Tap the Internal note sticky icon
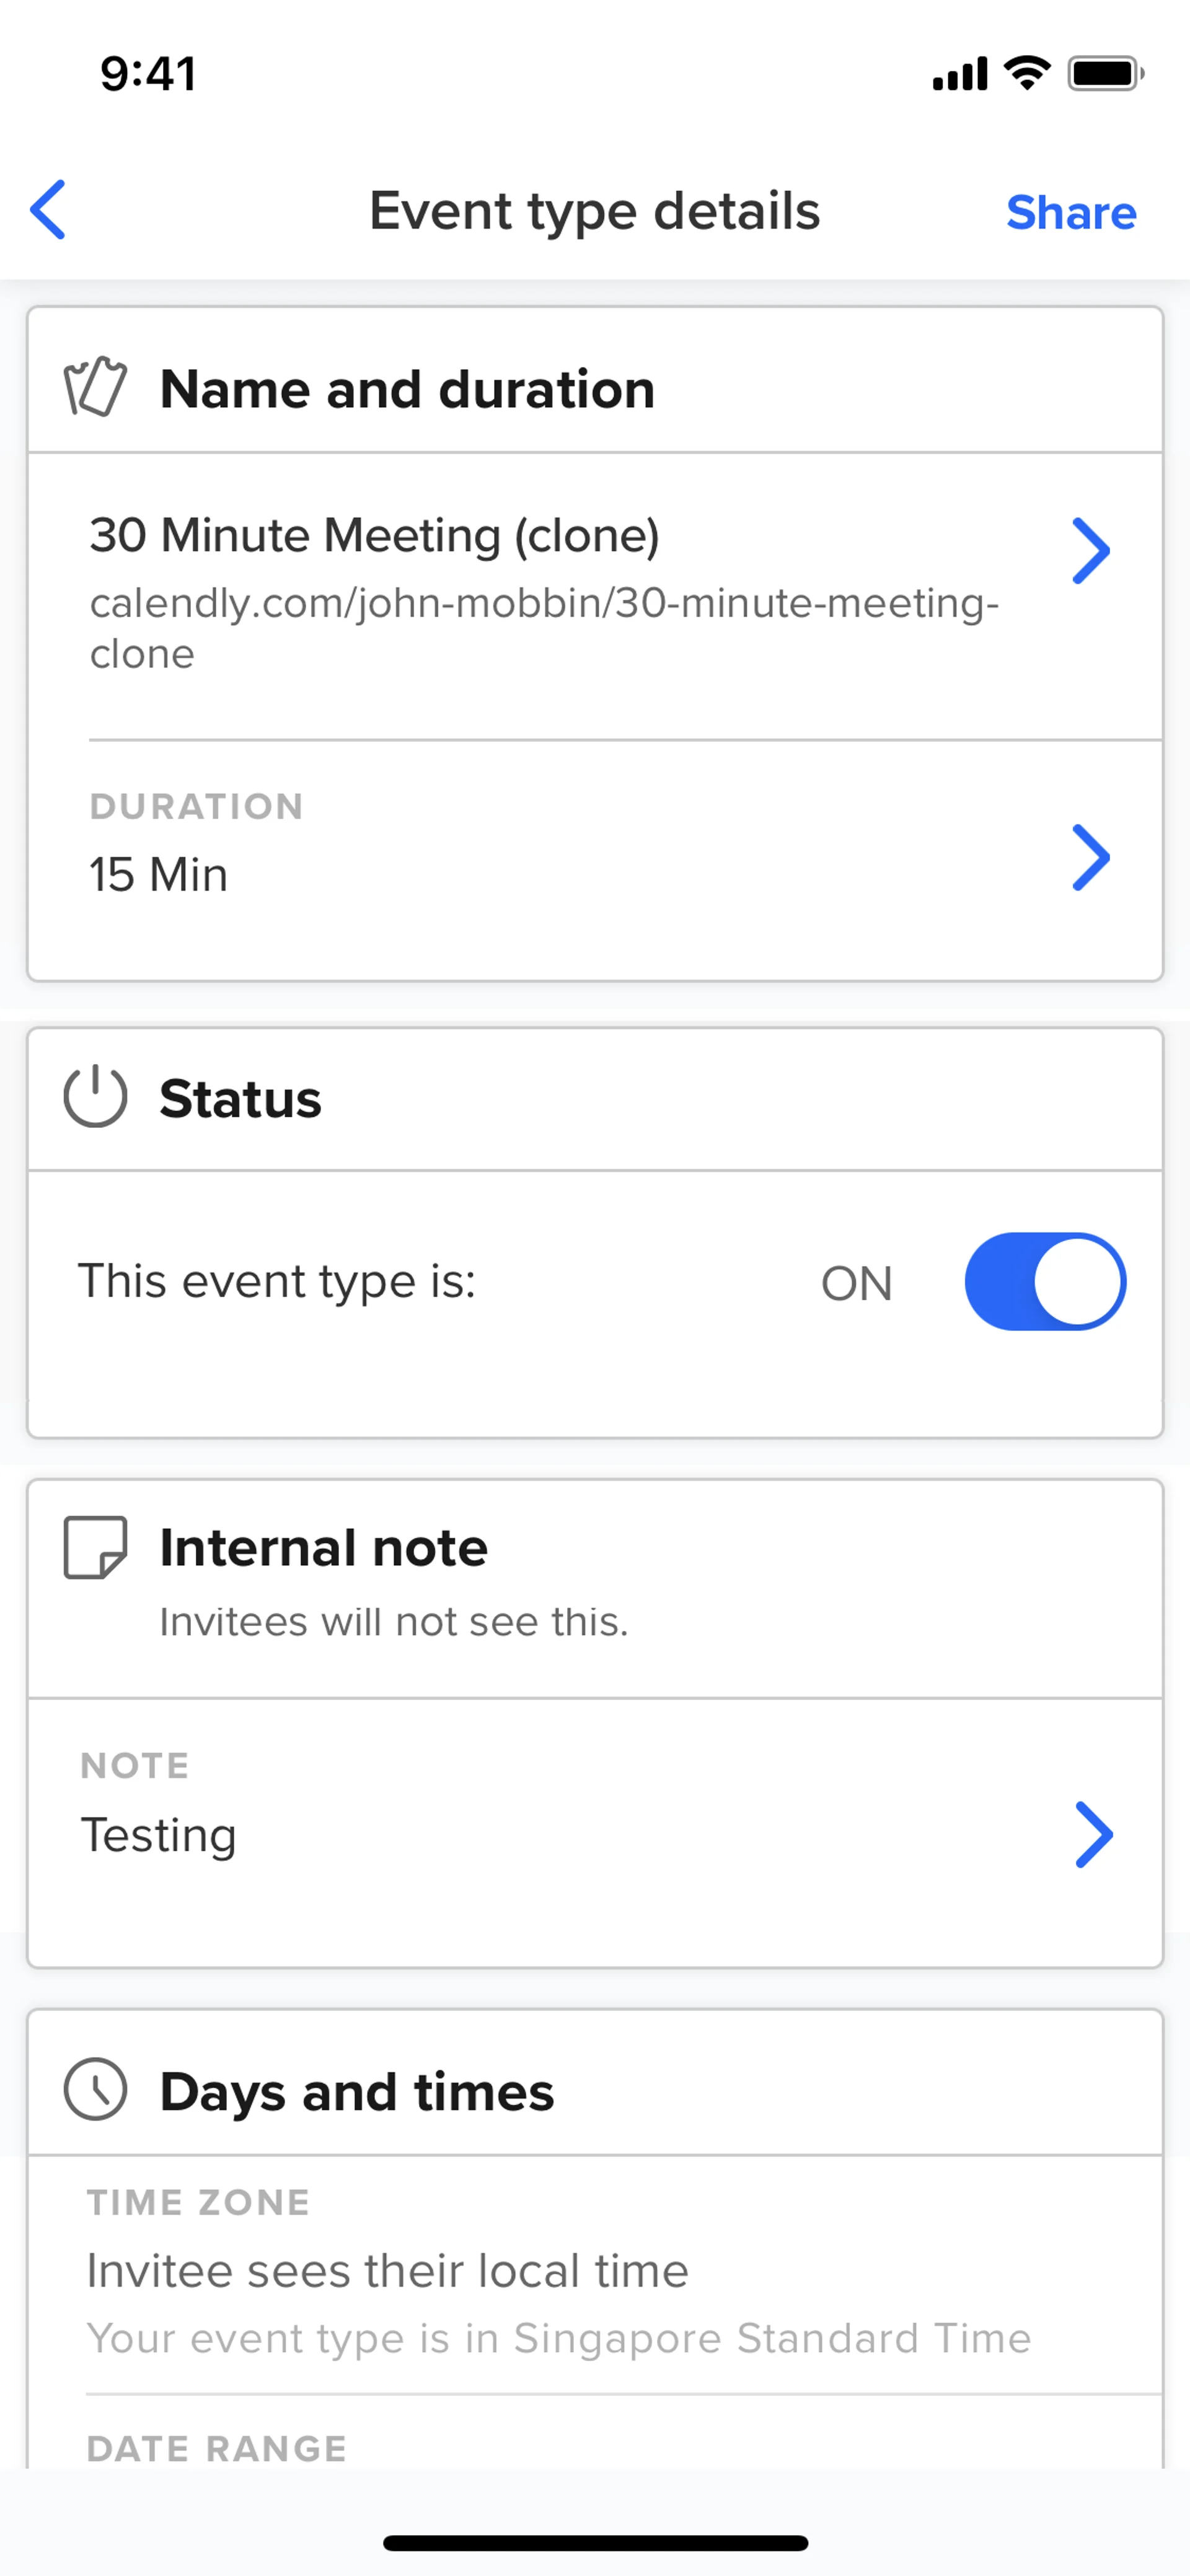The width and height of the screenshot is (1190, 2576). click(x=95, y=1547)
